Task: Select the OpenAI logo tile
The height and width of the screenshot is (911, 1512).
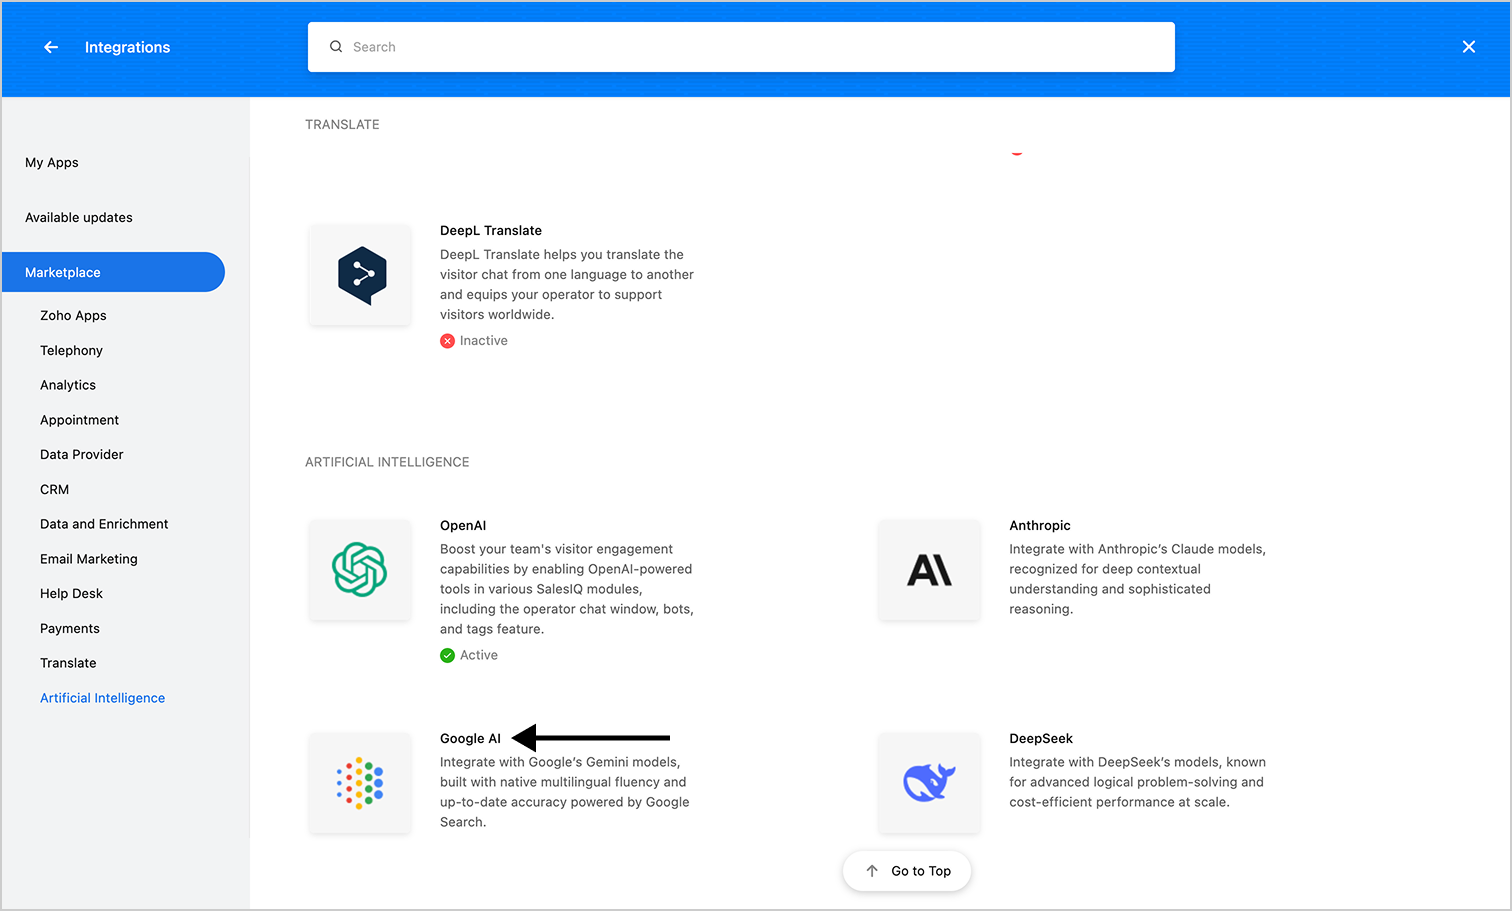Action: point(360,570)
